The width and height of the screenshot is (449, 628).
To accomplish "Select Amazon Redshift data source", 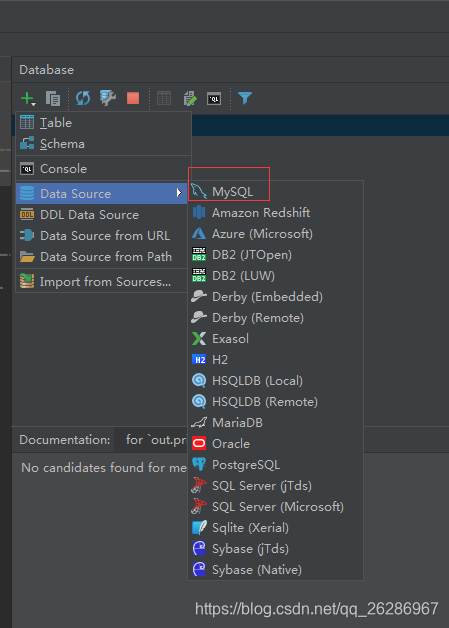I will (276, 213).
